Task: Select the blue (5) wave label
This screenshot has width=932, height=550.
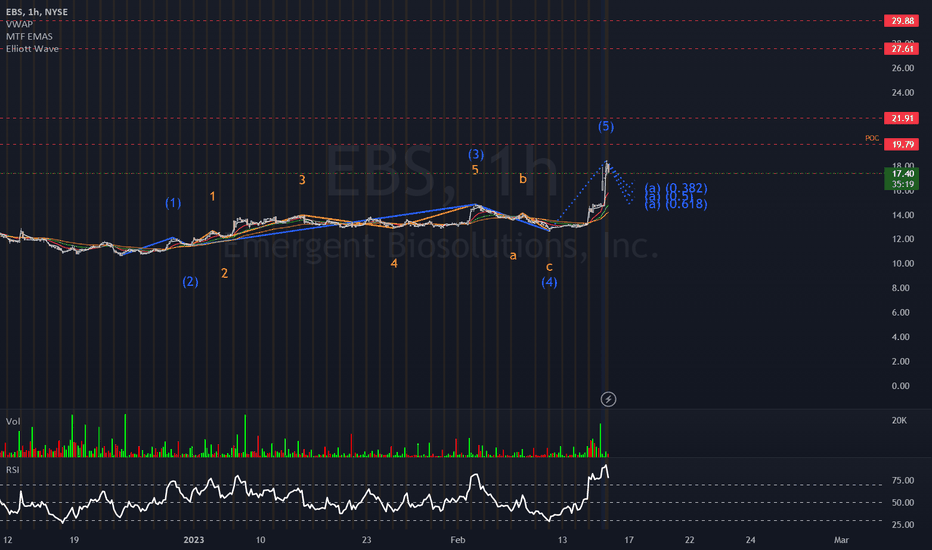Action: [x=606, y=126]
